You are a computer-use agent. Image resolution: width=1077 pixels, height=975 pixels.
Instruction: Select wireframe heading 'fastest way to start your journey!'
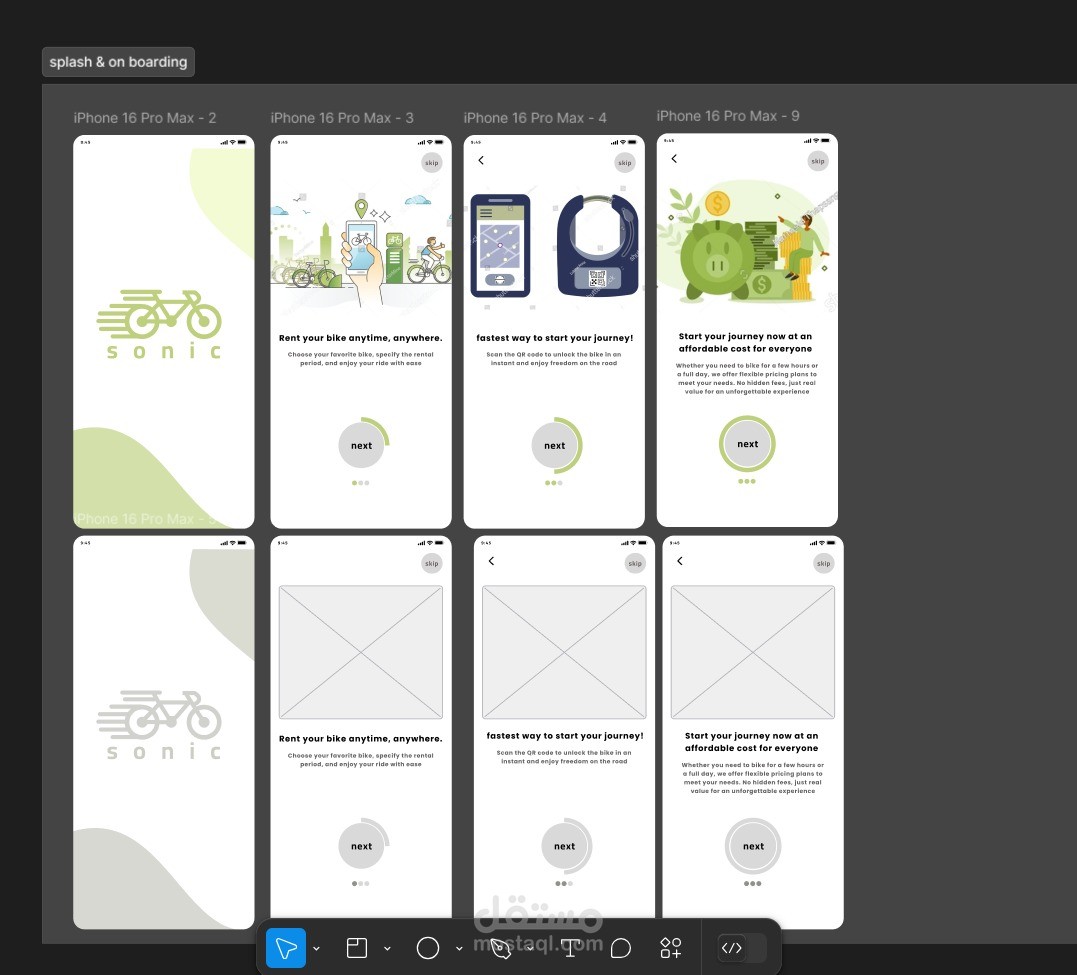point(565,736)
